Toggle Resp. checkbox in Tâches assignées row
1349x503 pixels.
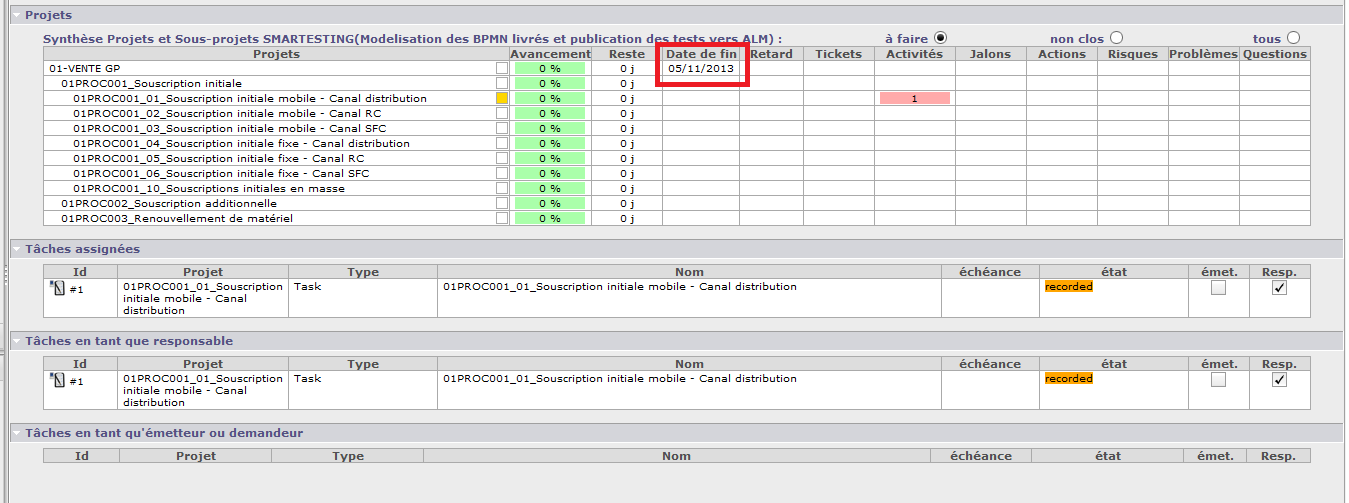pyautogui.click(x=1279, y=288)
